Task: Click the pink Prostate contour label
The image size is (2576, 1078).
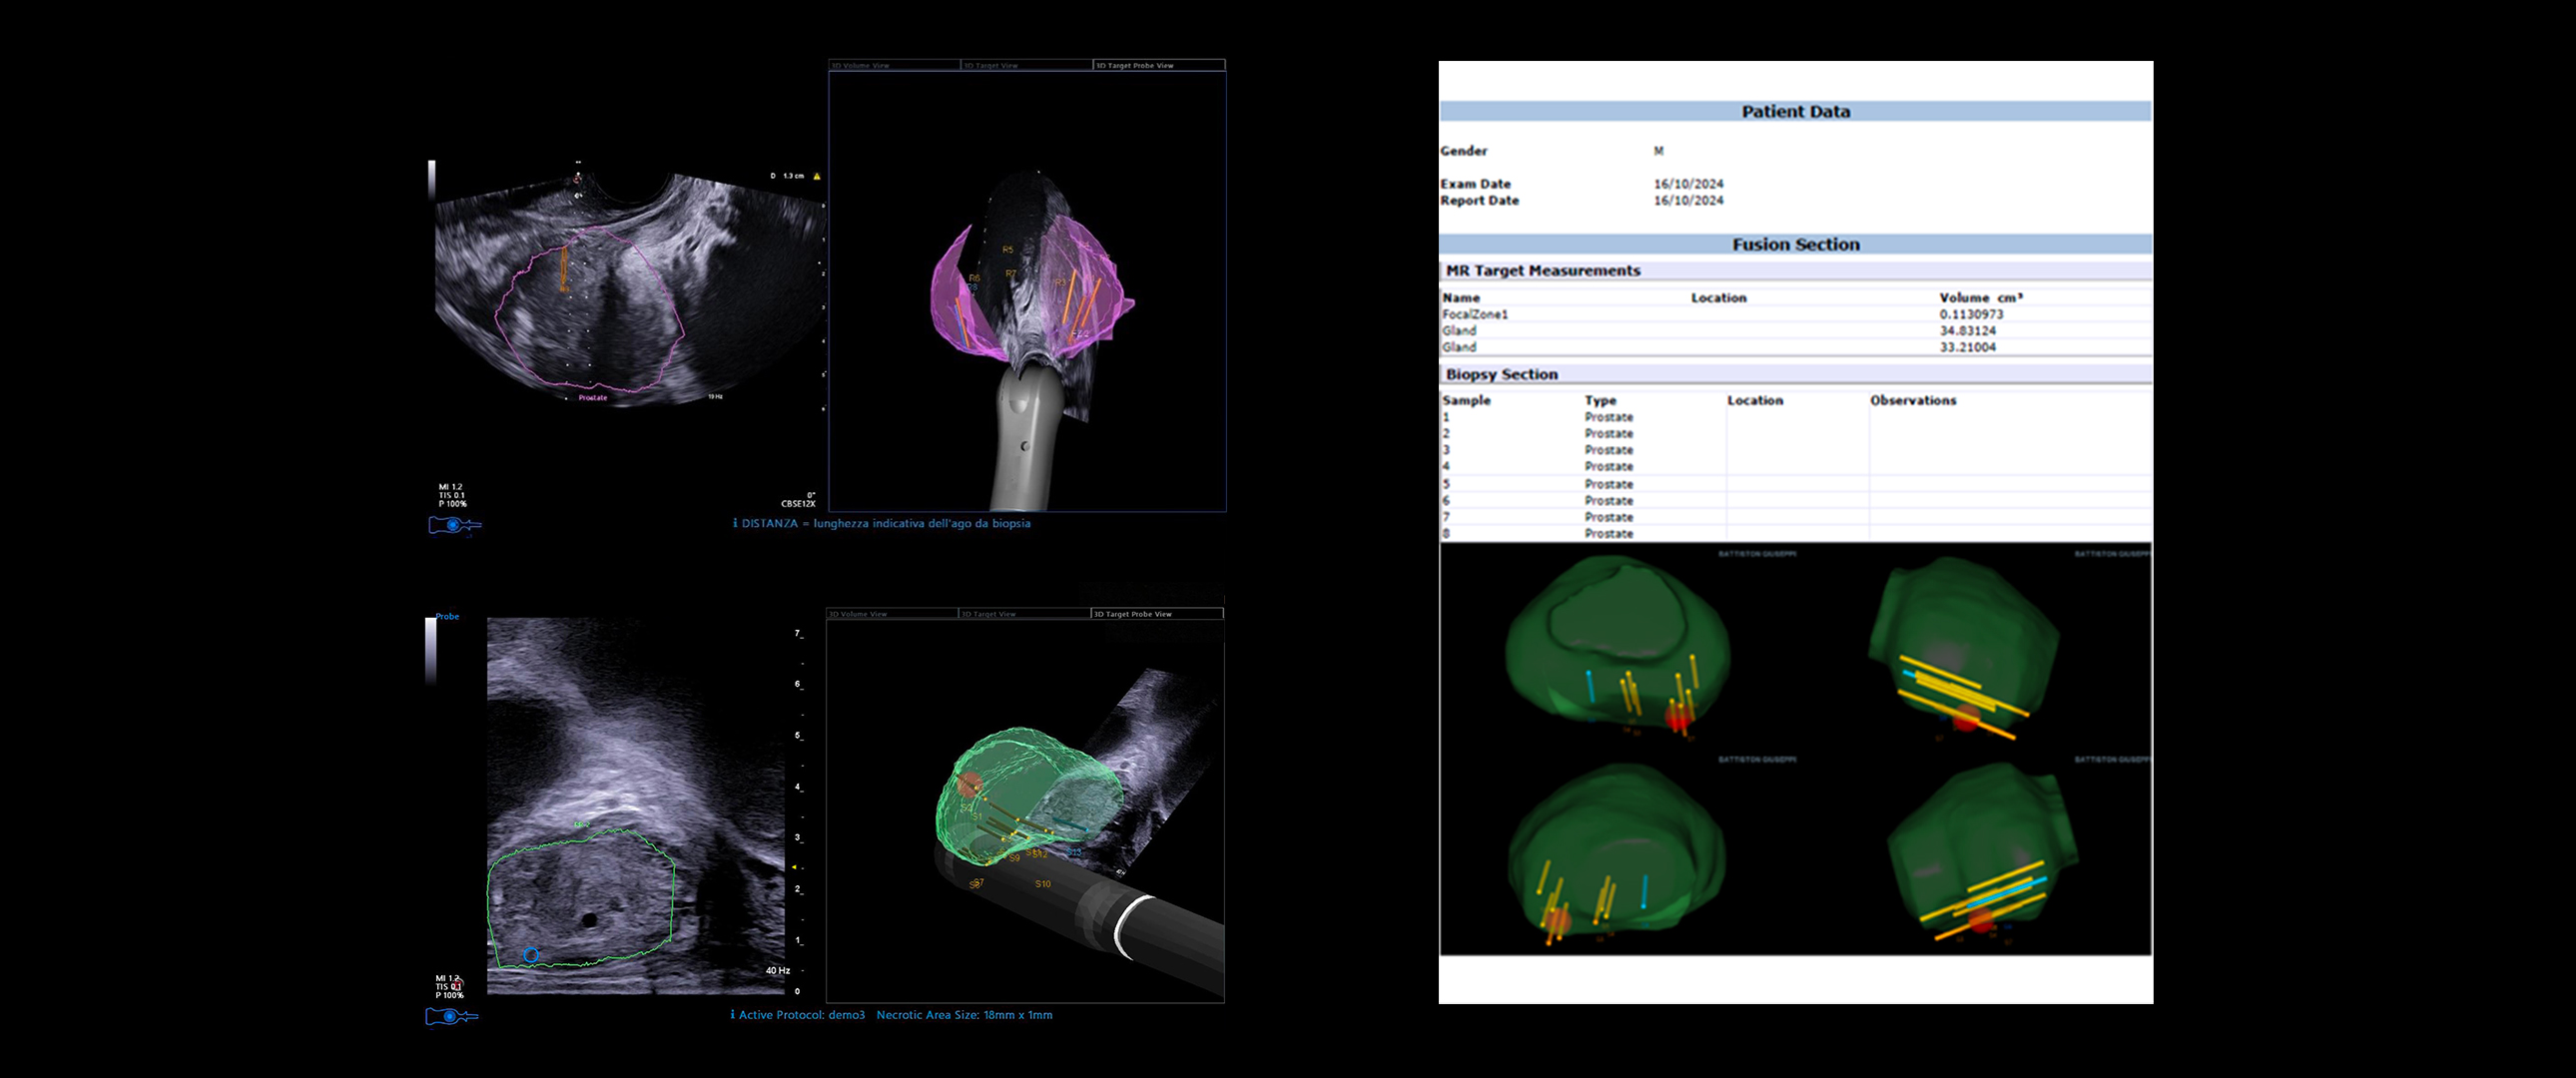Action: 592,398
